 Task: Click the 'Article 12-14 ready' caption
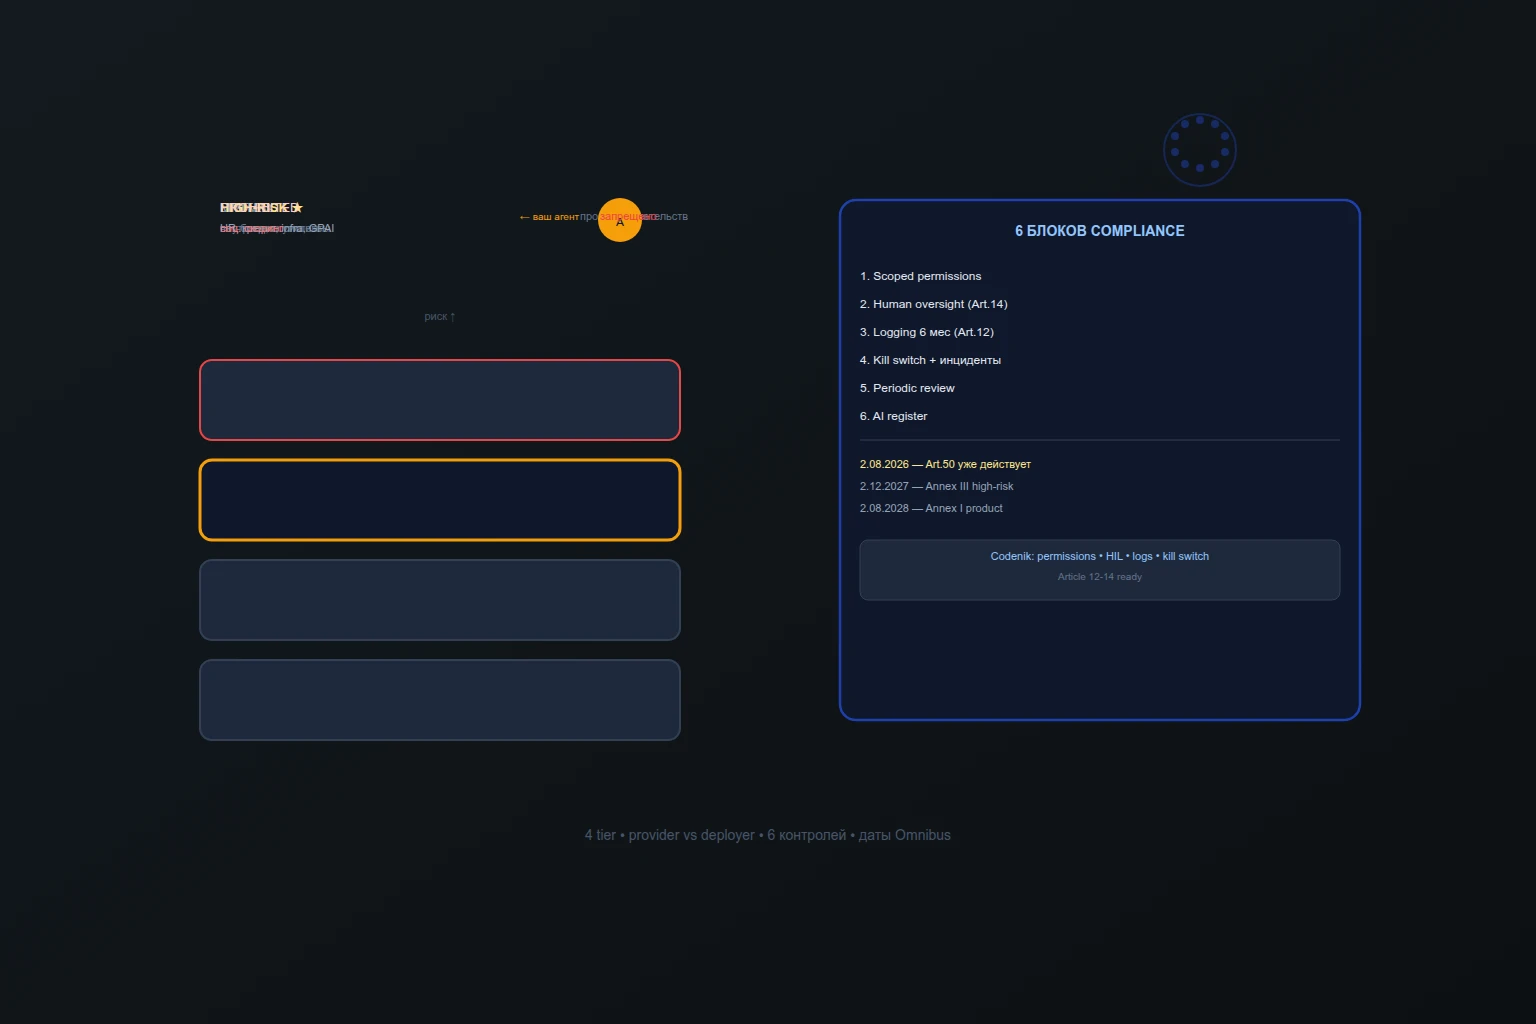(1100, 577)
